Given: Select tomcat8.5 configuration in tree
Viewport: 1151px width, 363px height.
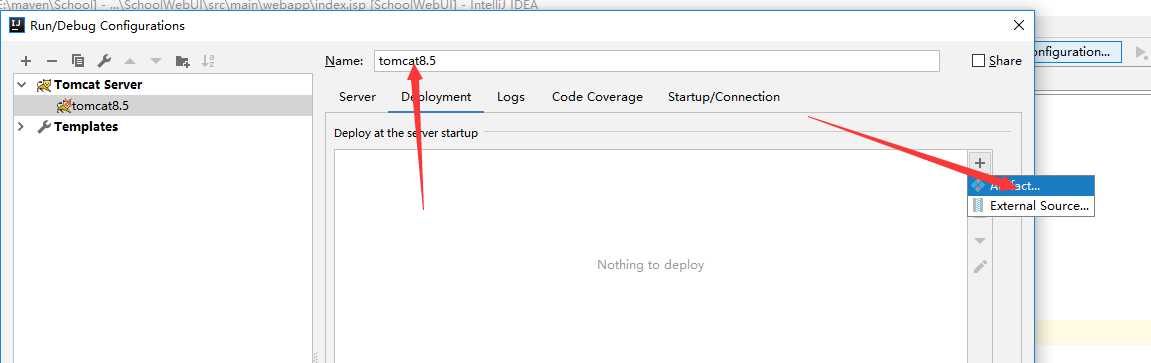Looking at the screenshot, I should [x=163, y=106].
